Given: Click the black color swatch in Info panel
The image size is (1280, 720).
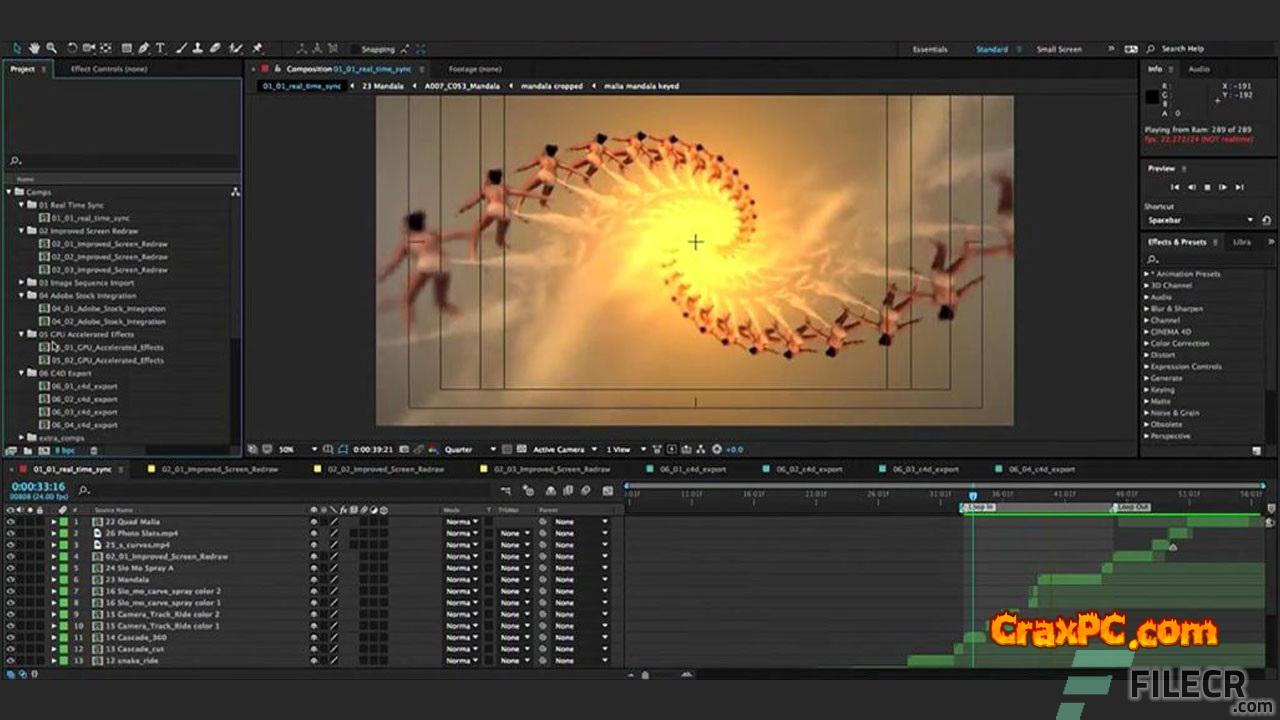Looking at the screenshot, I should point(1152,97).
